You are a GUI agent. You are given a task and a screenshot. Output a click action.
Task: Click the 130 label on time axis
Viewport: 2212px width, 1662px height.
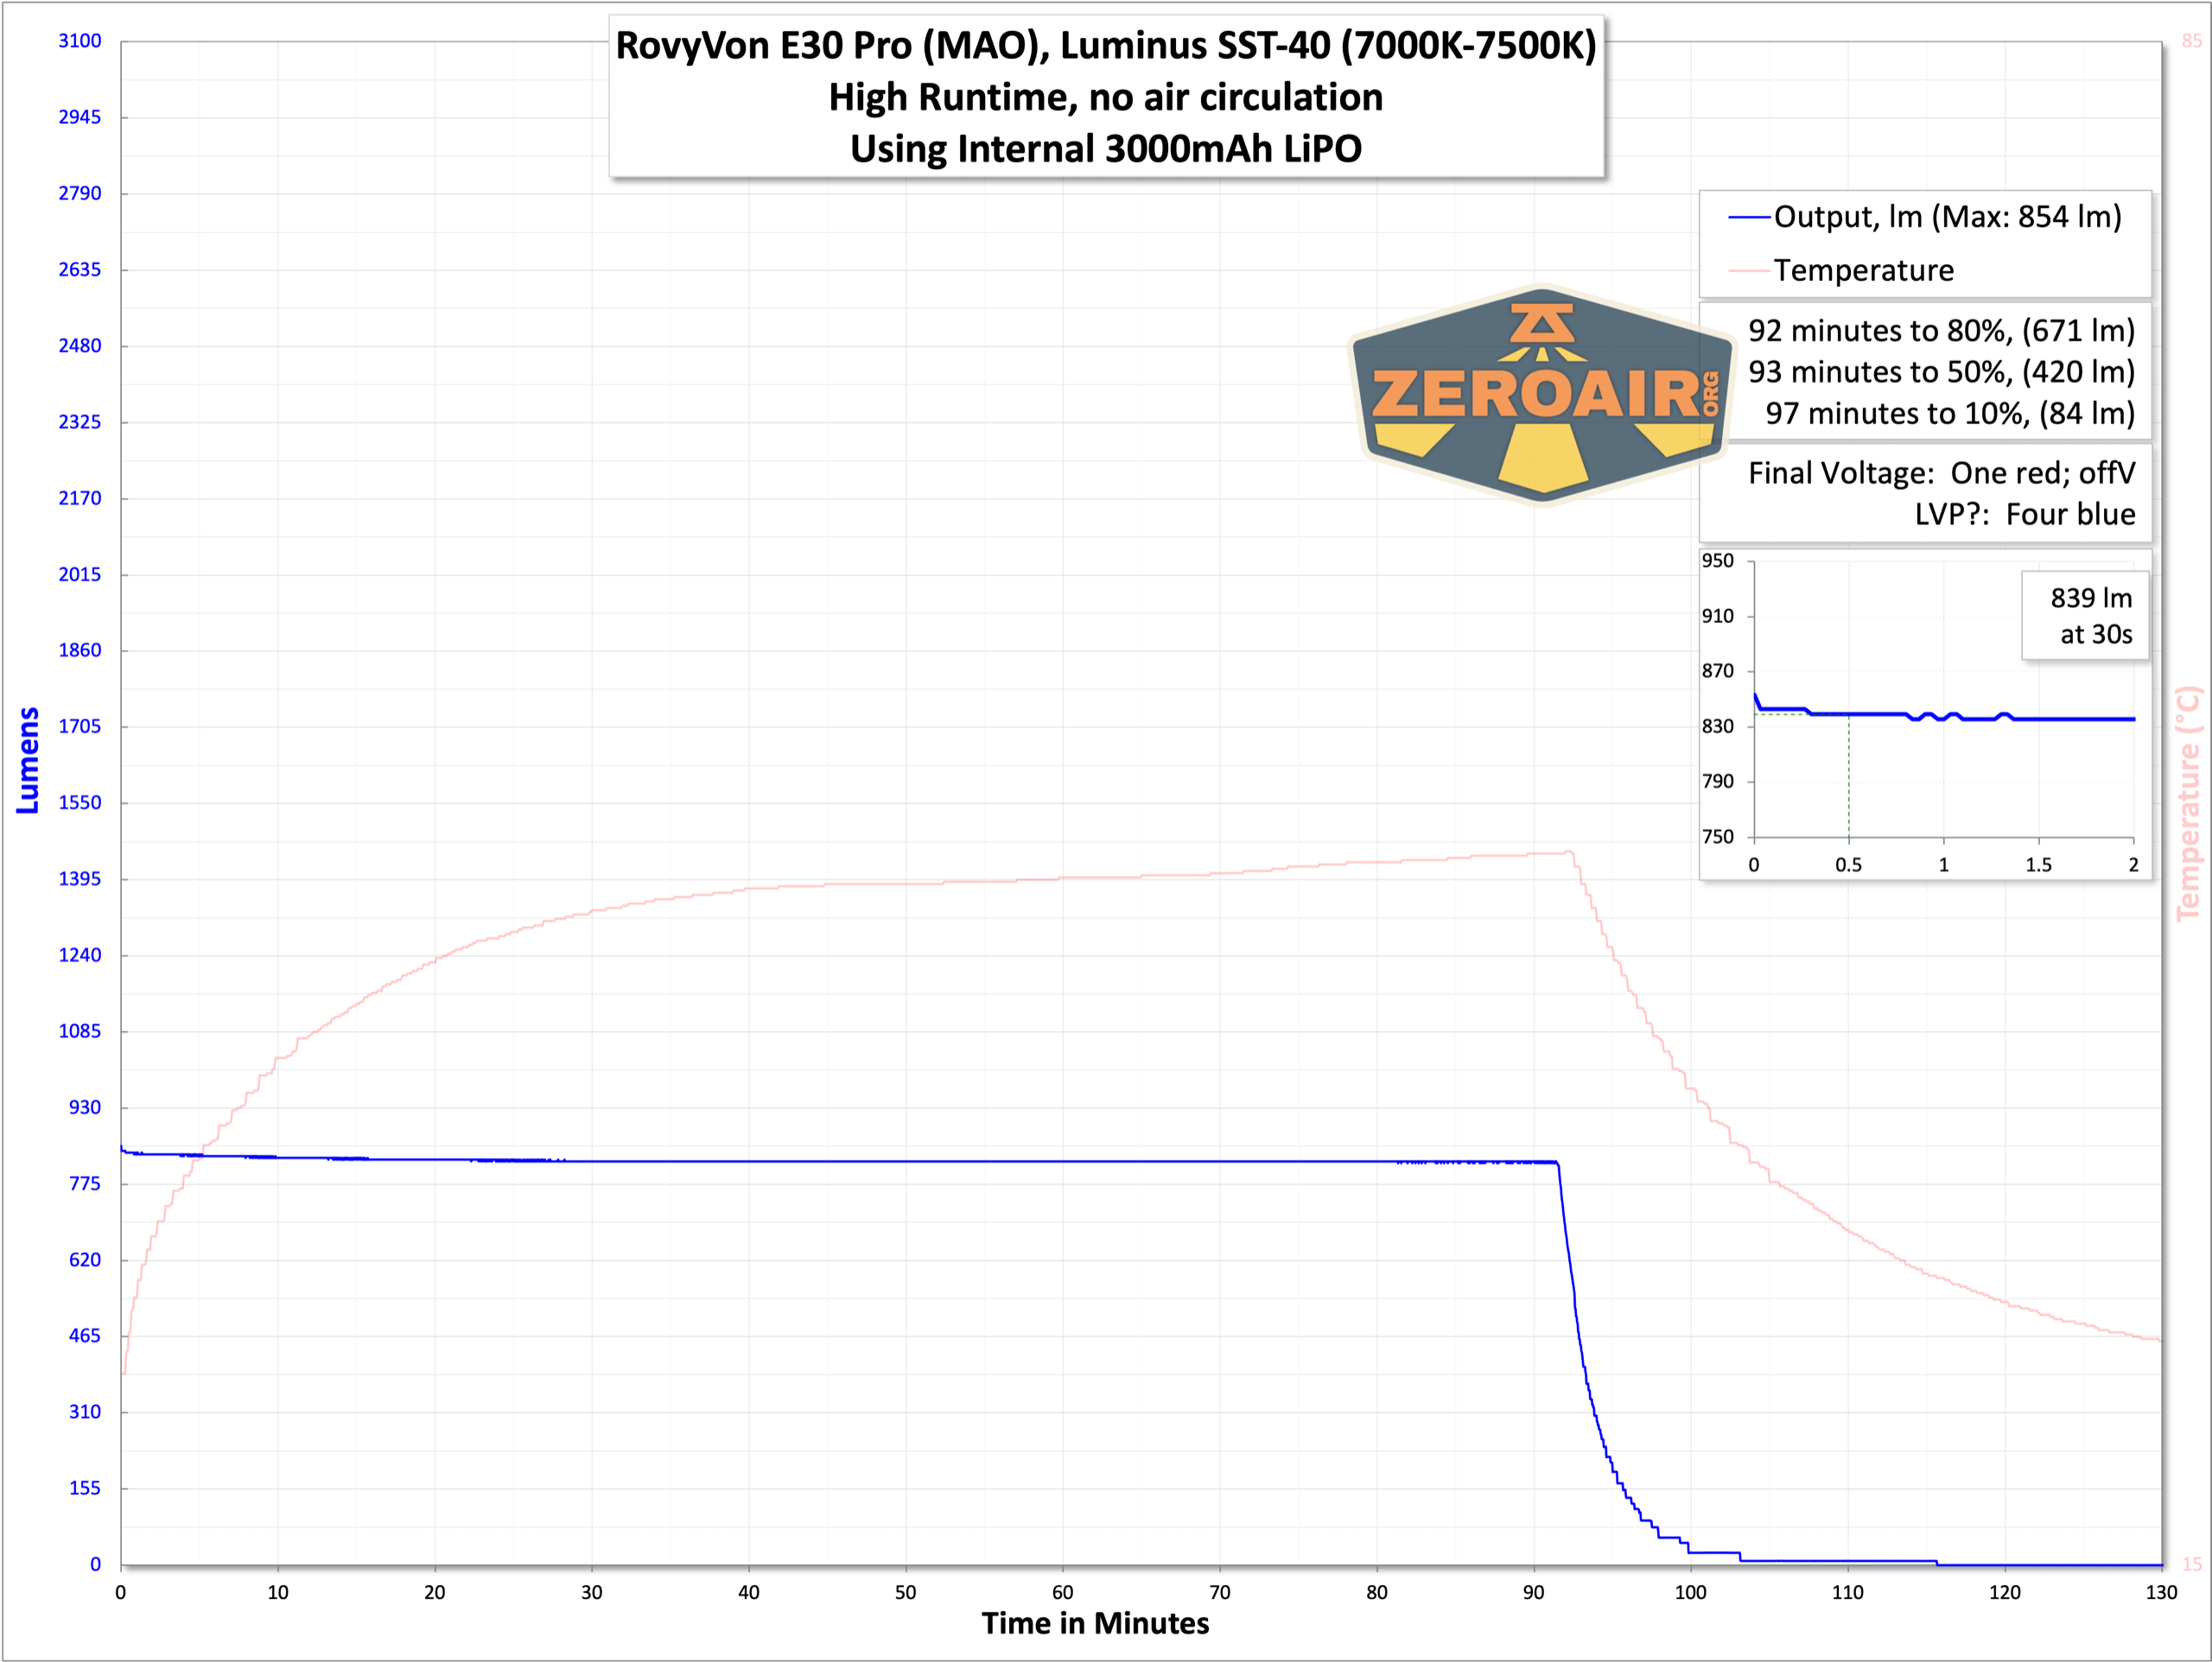click(x=2161, y=1592)
